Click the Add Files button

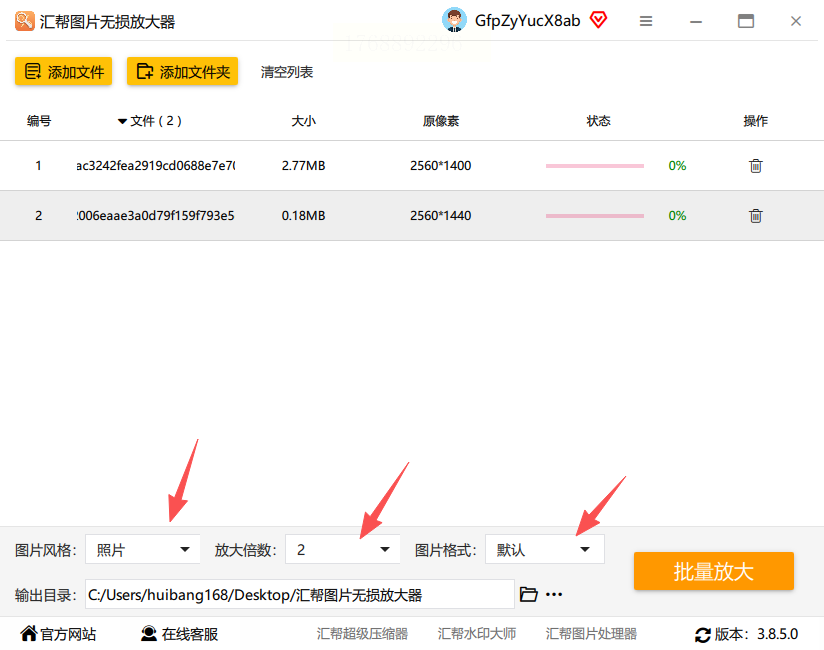64,71
